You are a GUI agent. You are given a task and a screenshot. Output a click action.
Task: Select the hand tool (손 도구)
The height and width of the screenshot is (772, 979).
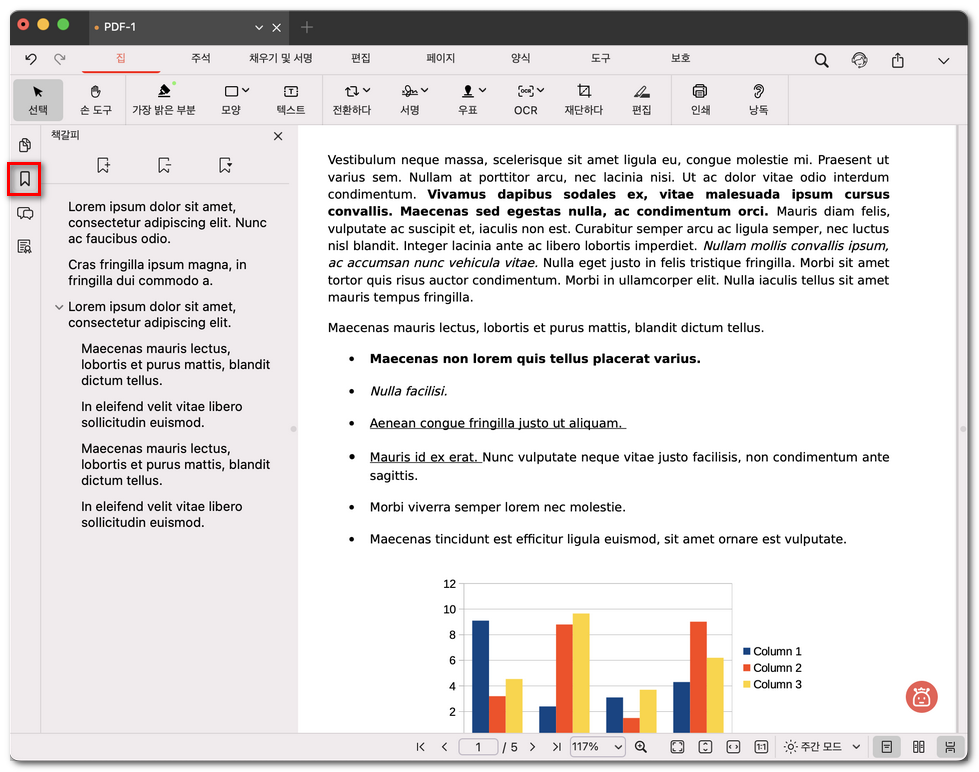95,99
